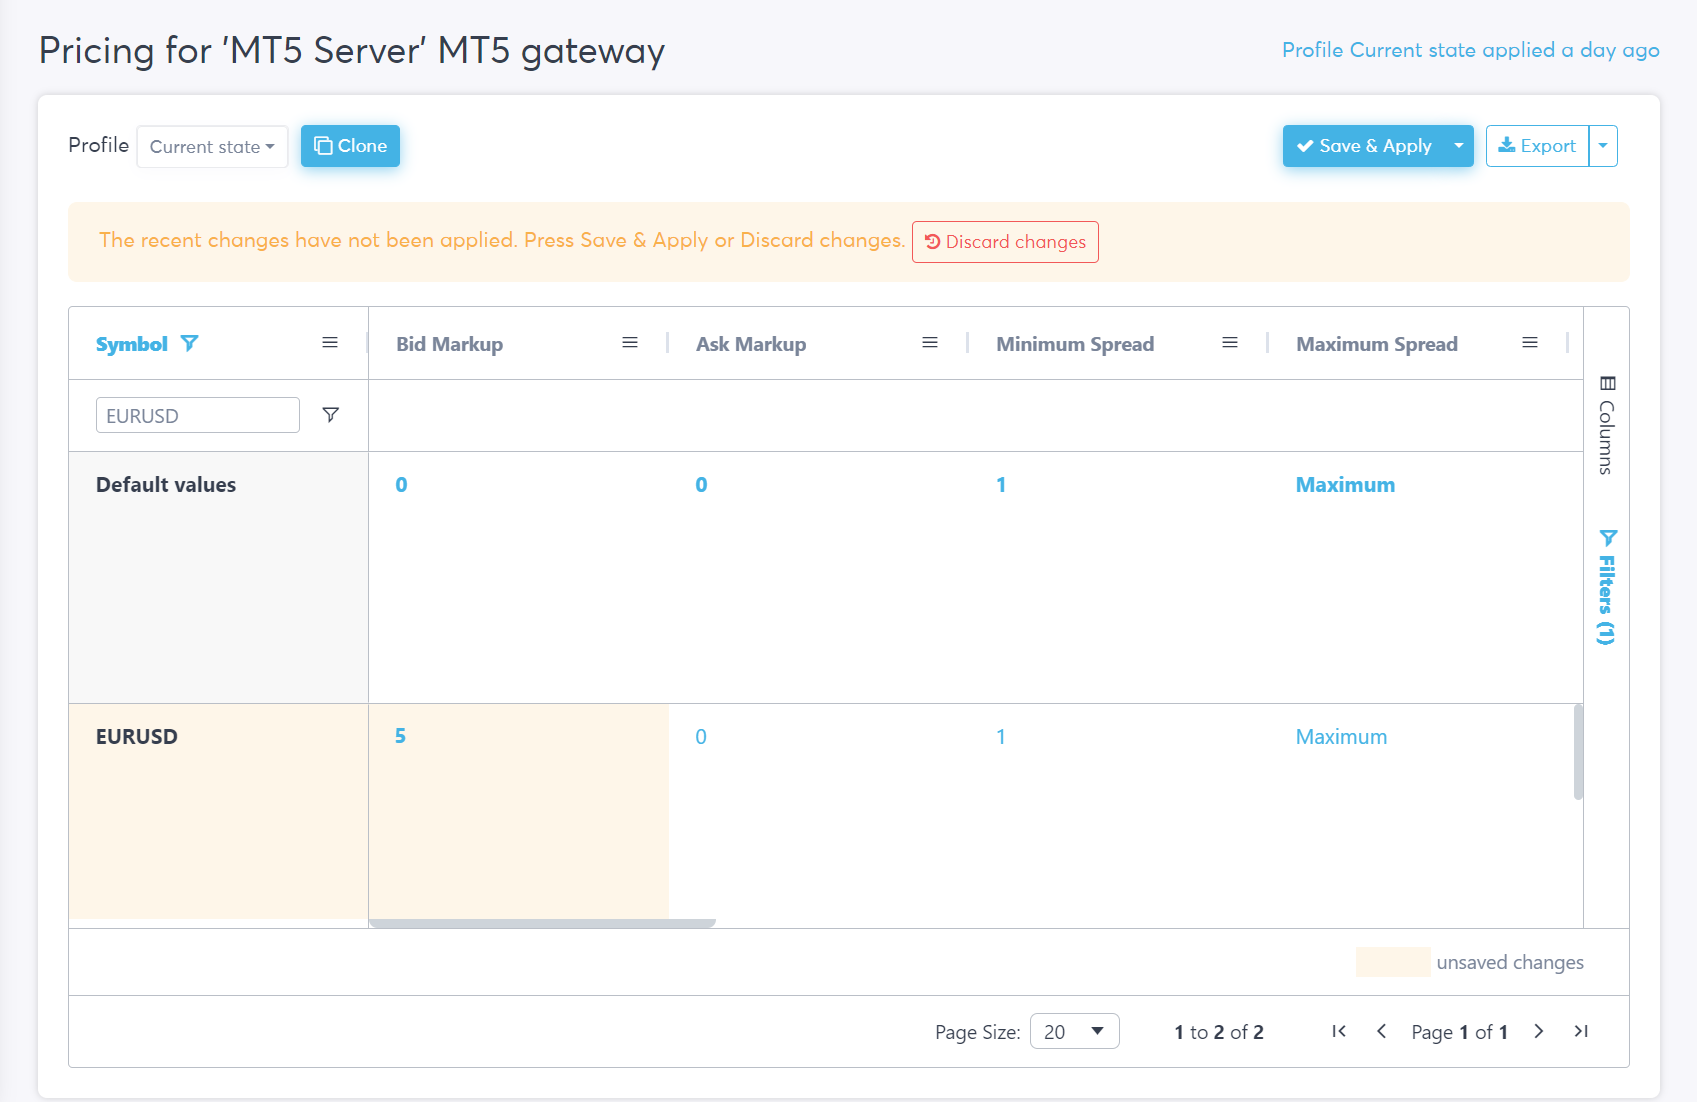Change the Page Size dropdown
Screen dimensions: 1697x1102
click(x=1074, y=1031)
